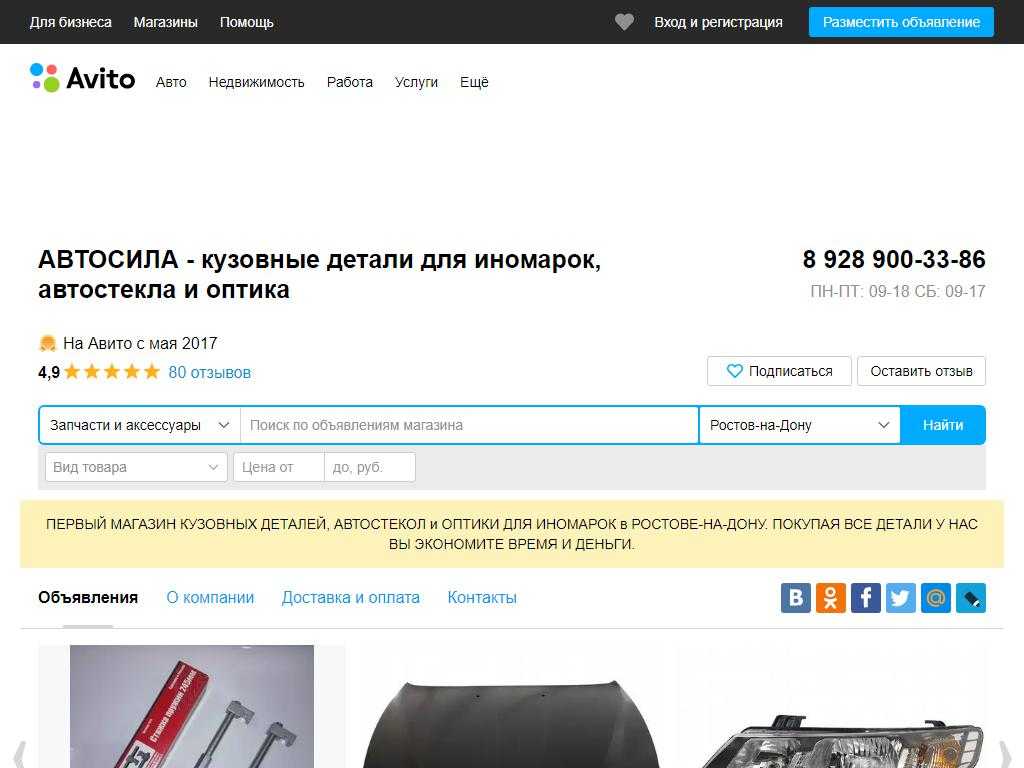Click the yellow shop description banner text
The height and width of the screenshot is (768, 1024).
tap(511, 534)
